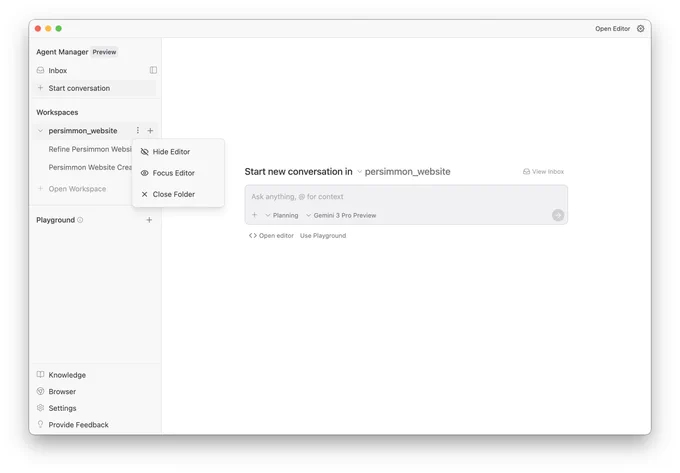The image size is (680, 473).
Task: Click Open Workspace in the sidebar
Action: (72, 189)
